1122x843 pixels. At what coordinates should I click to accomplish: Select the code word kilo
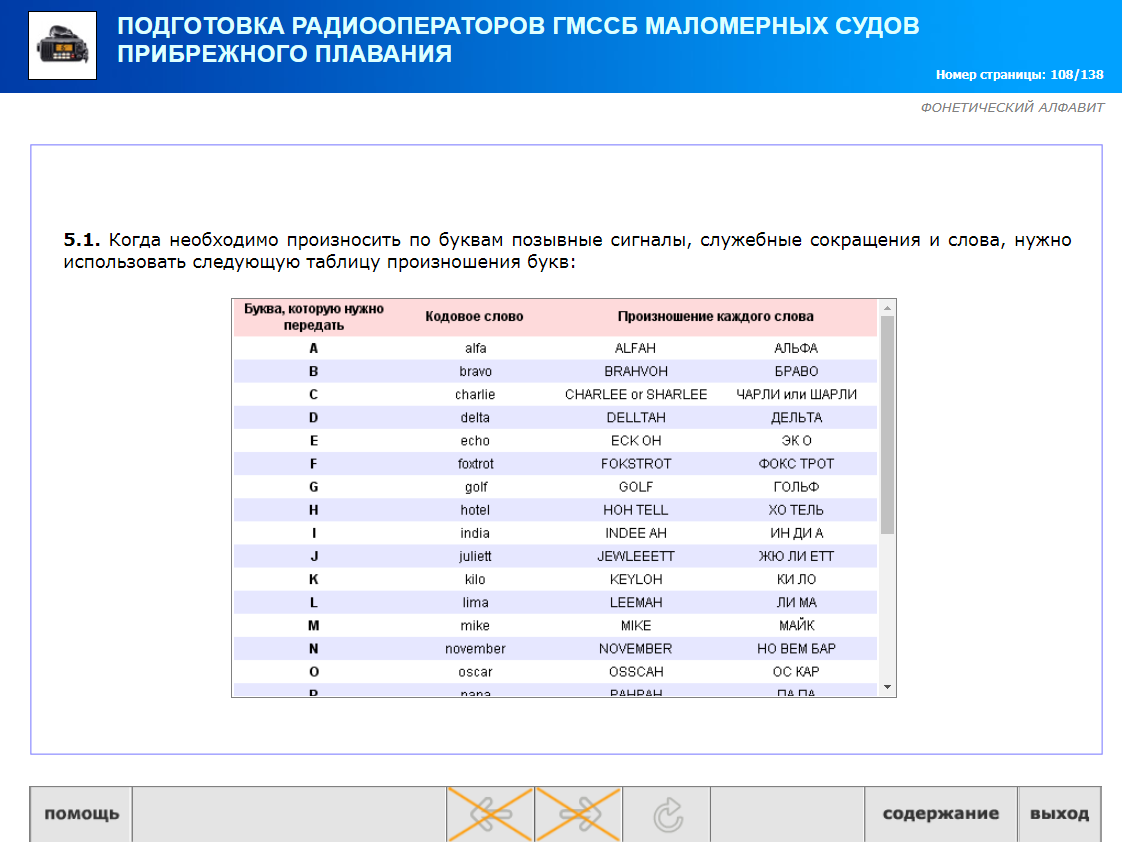475,579
